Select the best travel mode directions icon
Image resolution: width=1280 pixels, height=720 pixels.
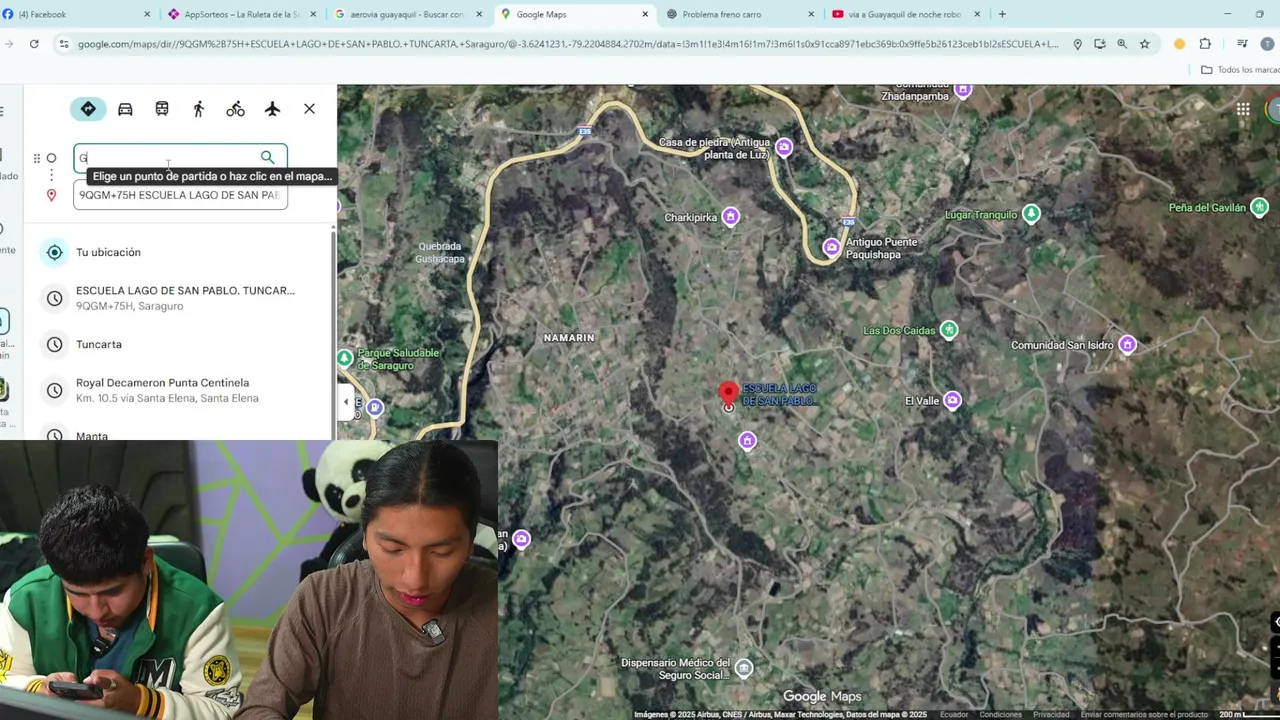(88, 109)
